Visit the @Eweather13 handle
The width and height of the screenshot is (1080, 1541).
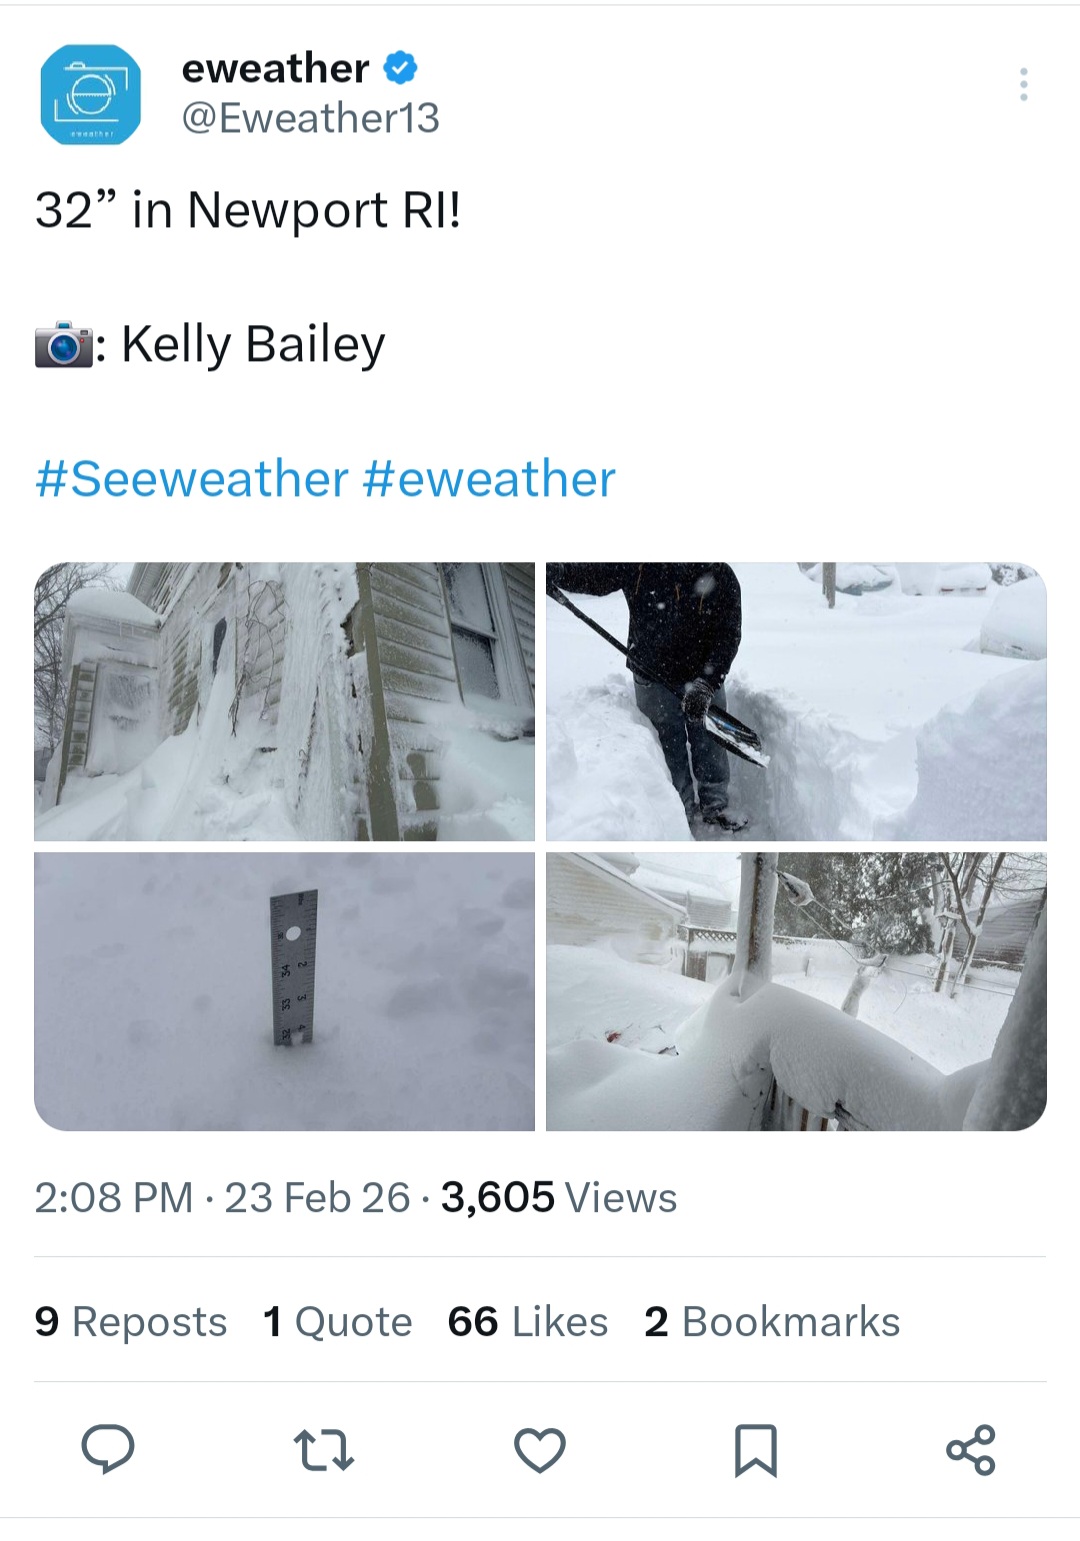tap(310, 118)
